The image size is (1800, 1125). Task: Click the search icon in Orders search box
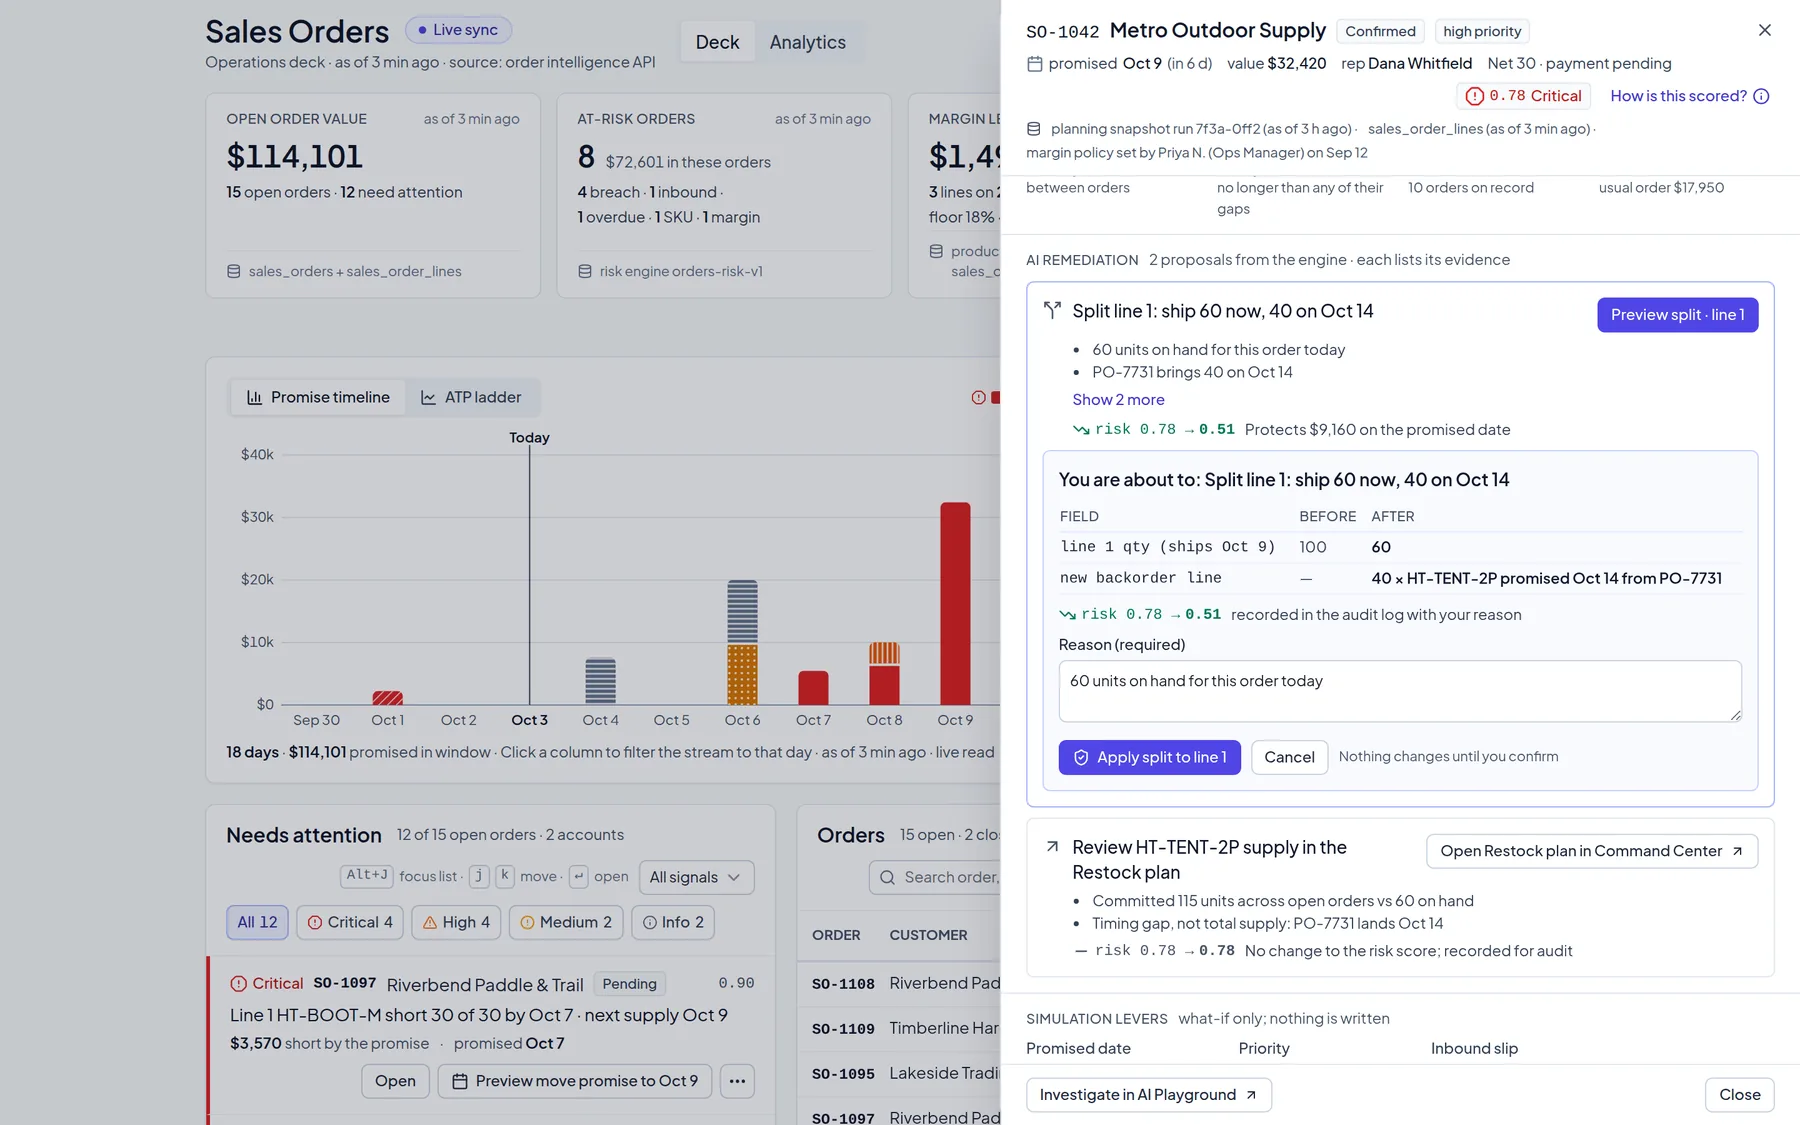[x=887, y=877]
